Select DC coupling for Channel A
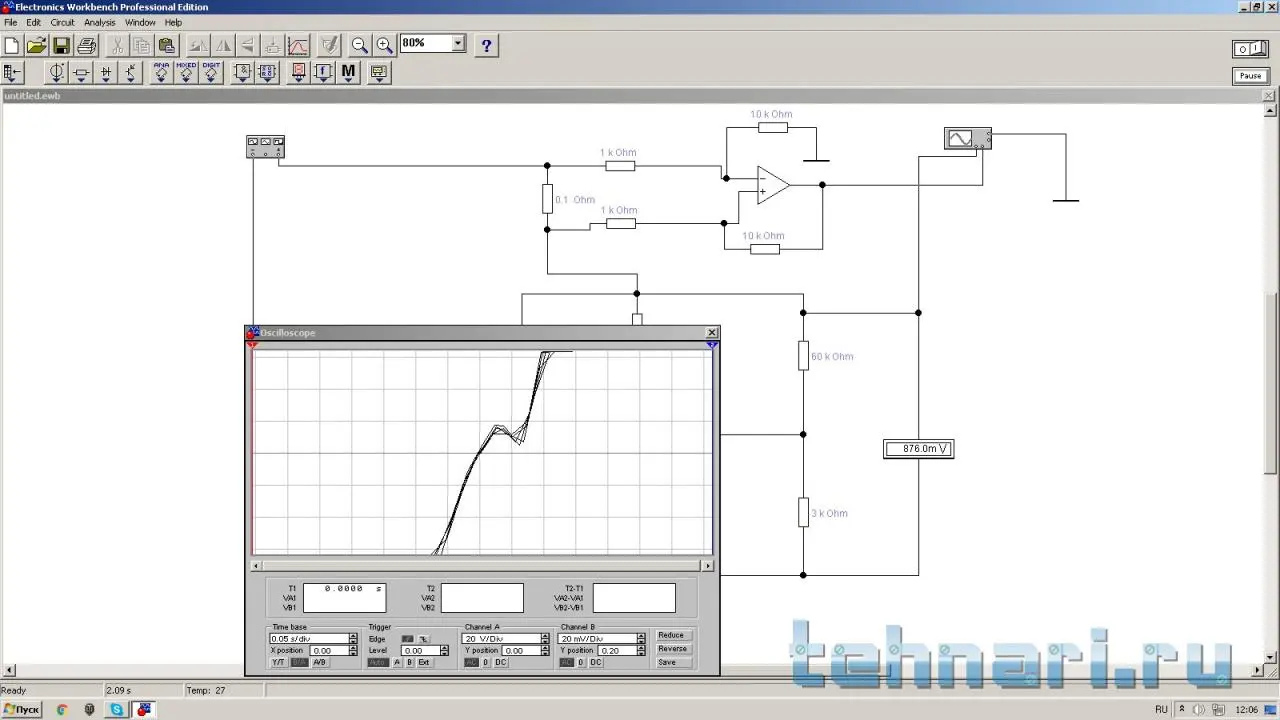1280x720 pixels. tap(501, 663)
